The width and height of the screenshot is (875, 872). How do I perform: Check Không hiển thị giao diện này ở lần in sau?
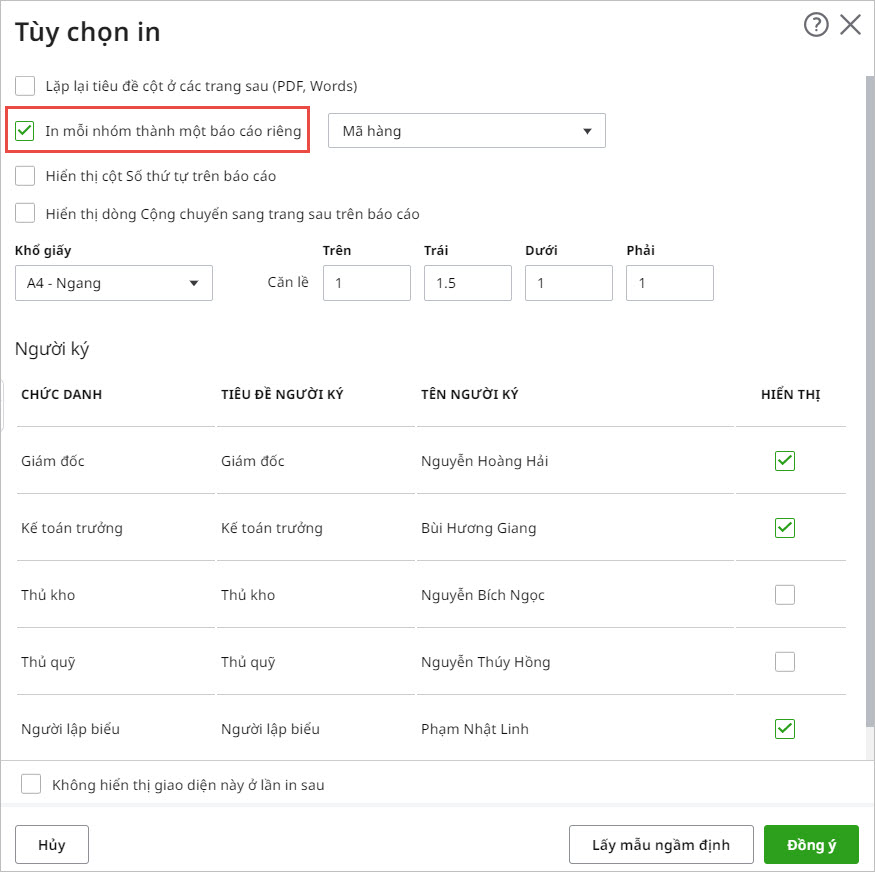pyautogui.click(x=32, y=785)
